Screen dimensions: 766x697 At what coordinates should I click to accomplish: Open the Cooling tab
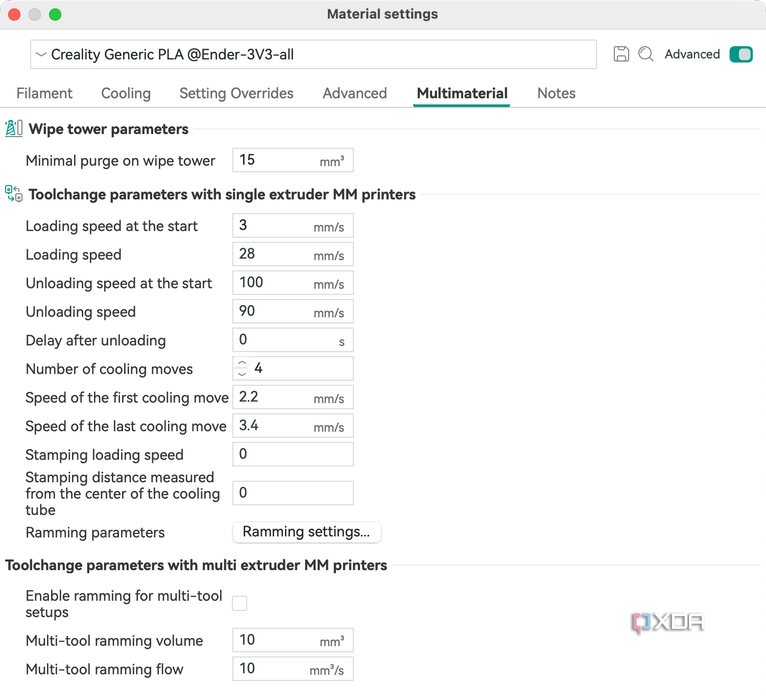point(126,93)
